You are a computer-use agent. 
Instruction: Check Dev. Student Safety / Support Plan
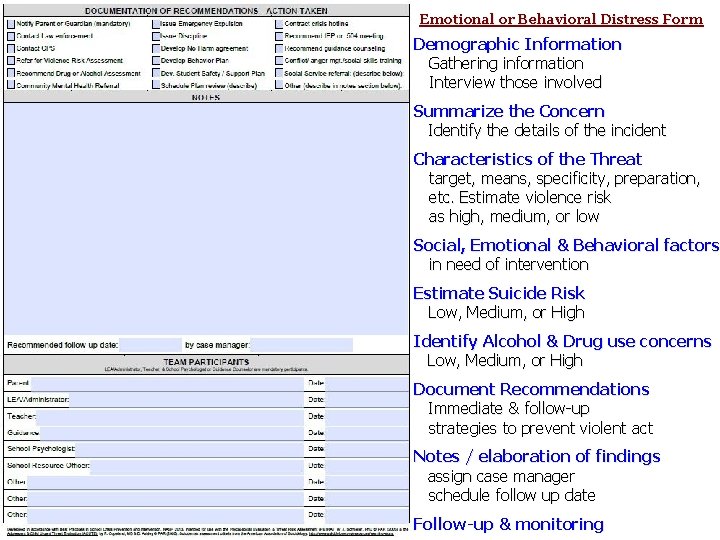point(156,73)
